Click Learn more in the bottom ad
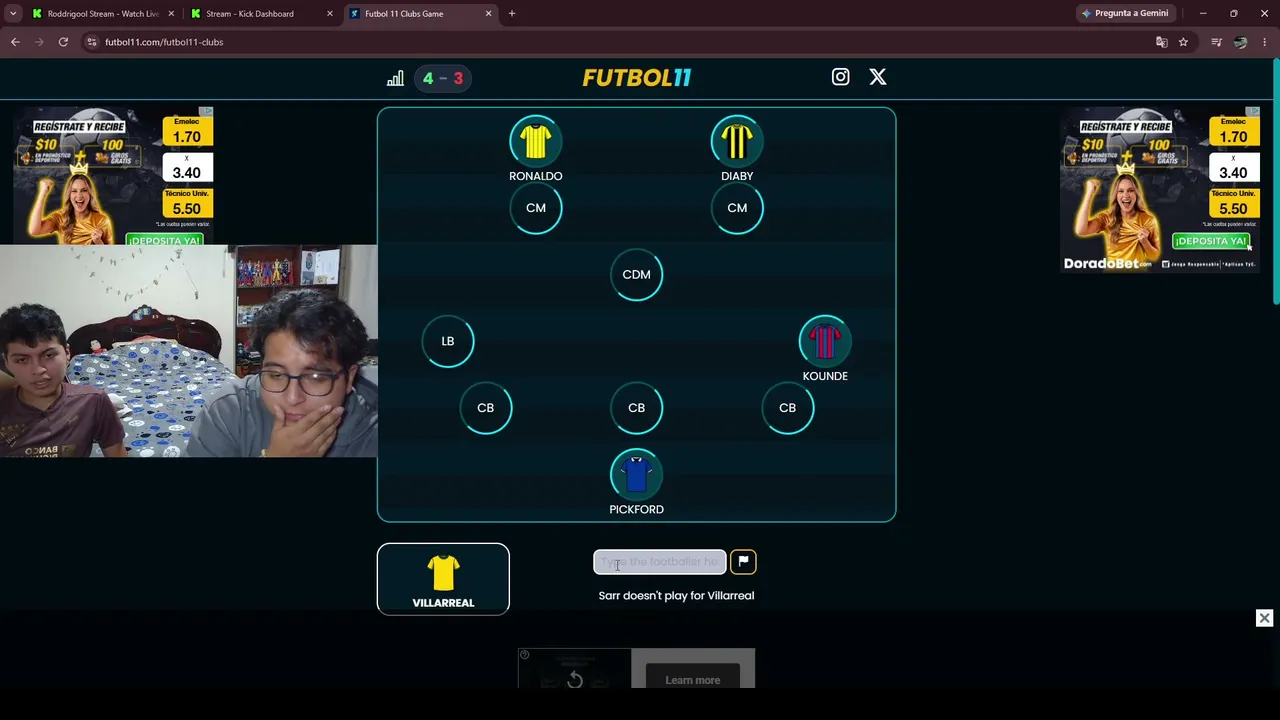 point(693,680)
